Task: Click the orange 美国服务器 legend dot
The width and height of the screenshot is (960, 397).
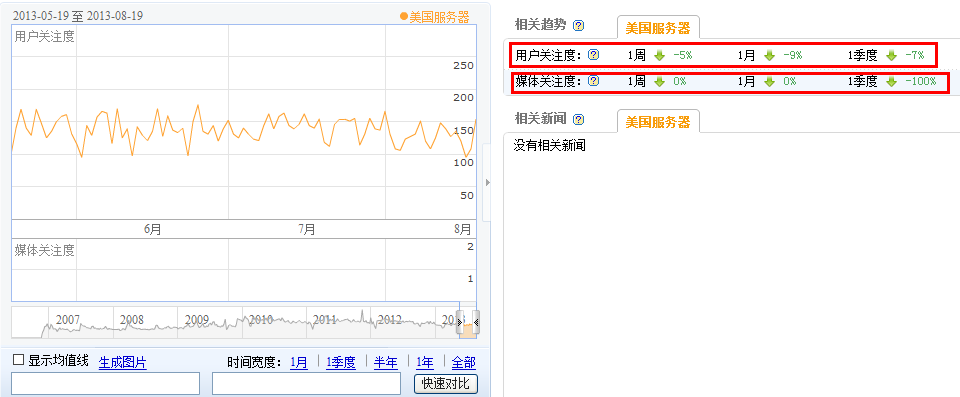Action: 403,17
